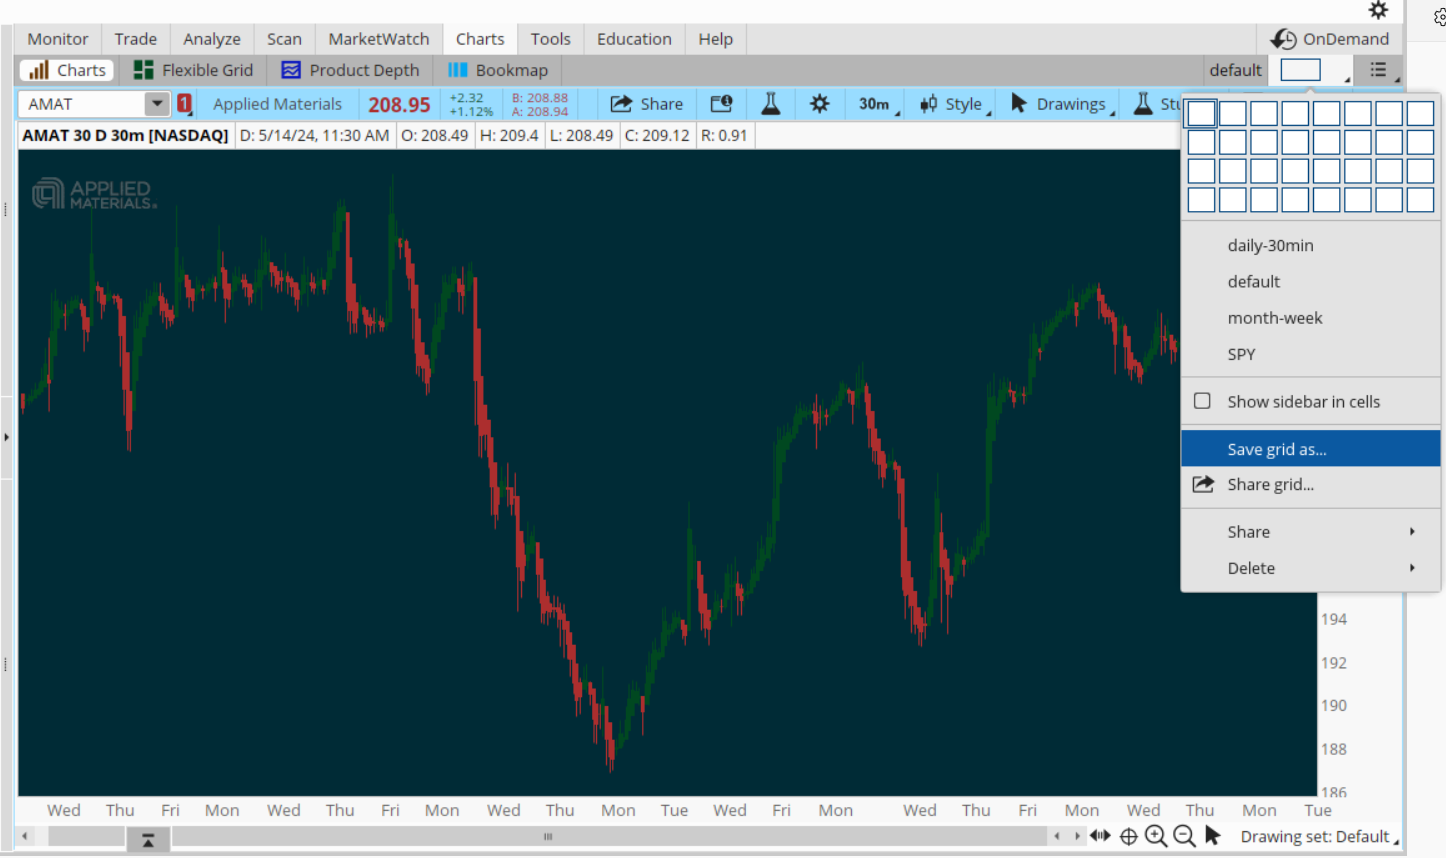Switch to the Scan tab
This screenshot has width=1446, height=858.
tap(284, 39)
